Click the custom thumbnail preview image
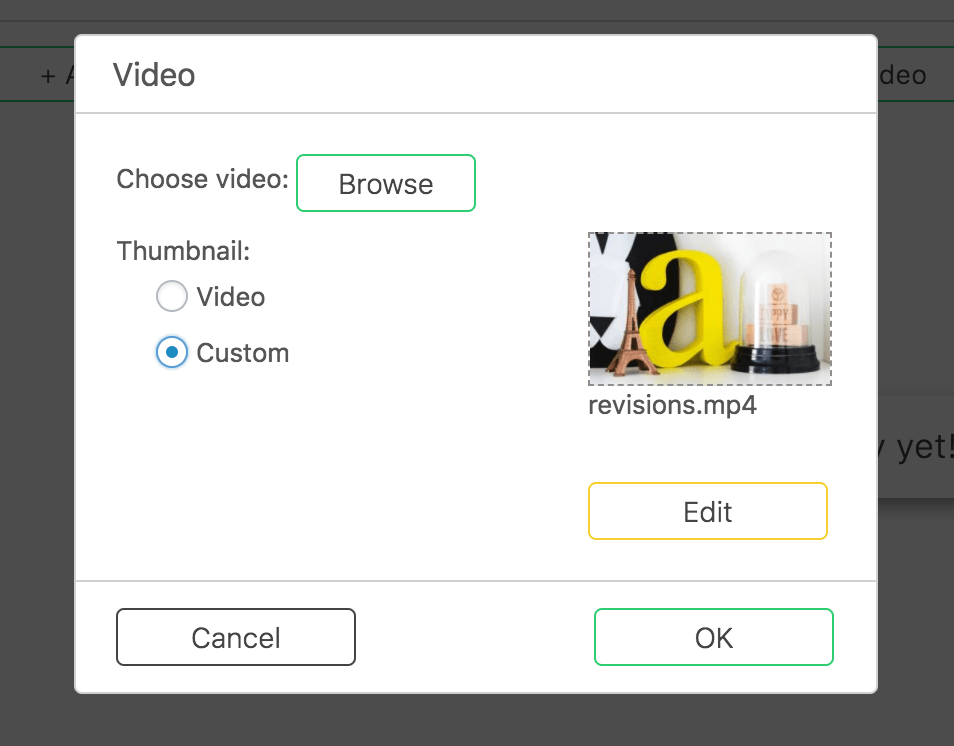Viewport: 954px width, 746px height. [709, 309]
